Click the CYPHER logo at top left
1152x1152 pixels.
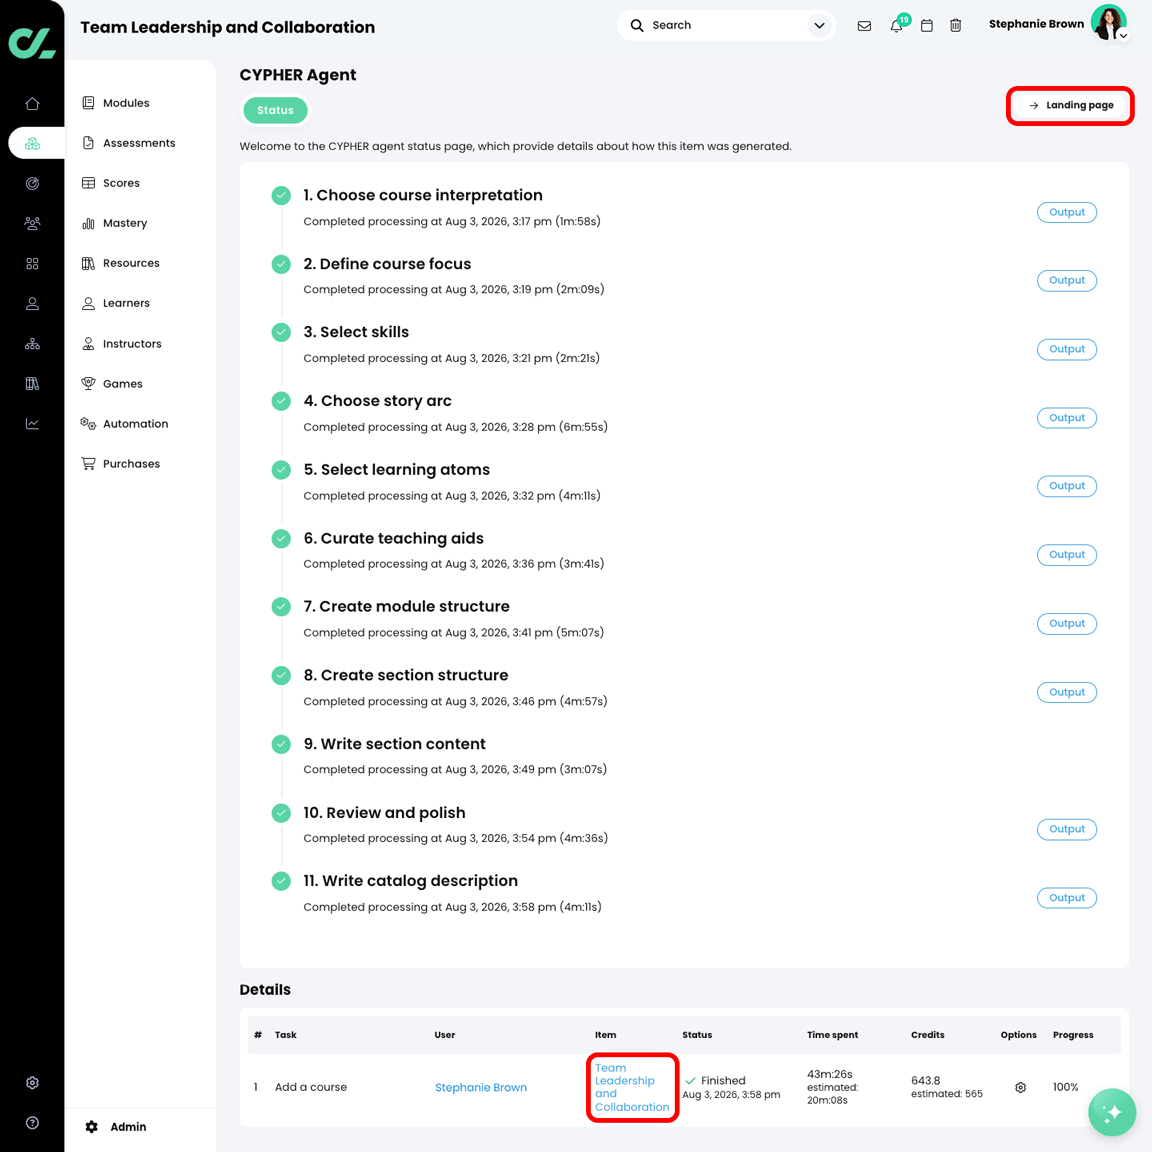[x=32, y=43]
